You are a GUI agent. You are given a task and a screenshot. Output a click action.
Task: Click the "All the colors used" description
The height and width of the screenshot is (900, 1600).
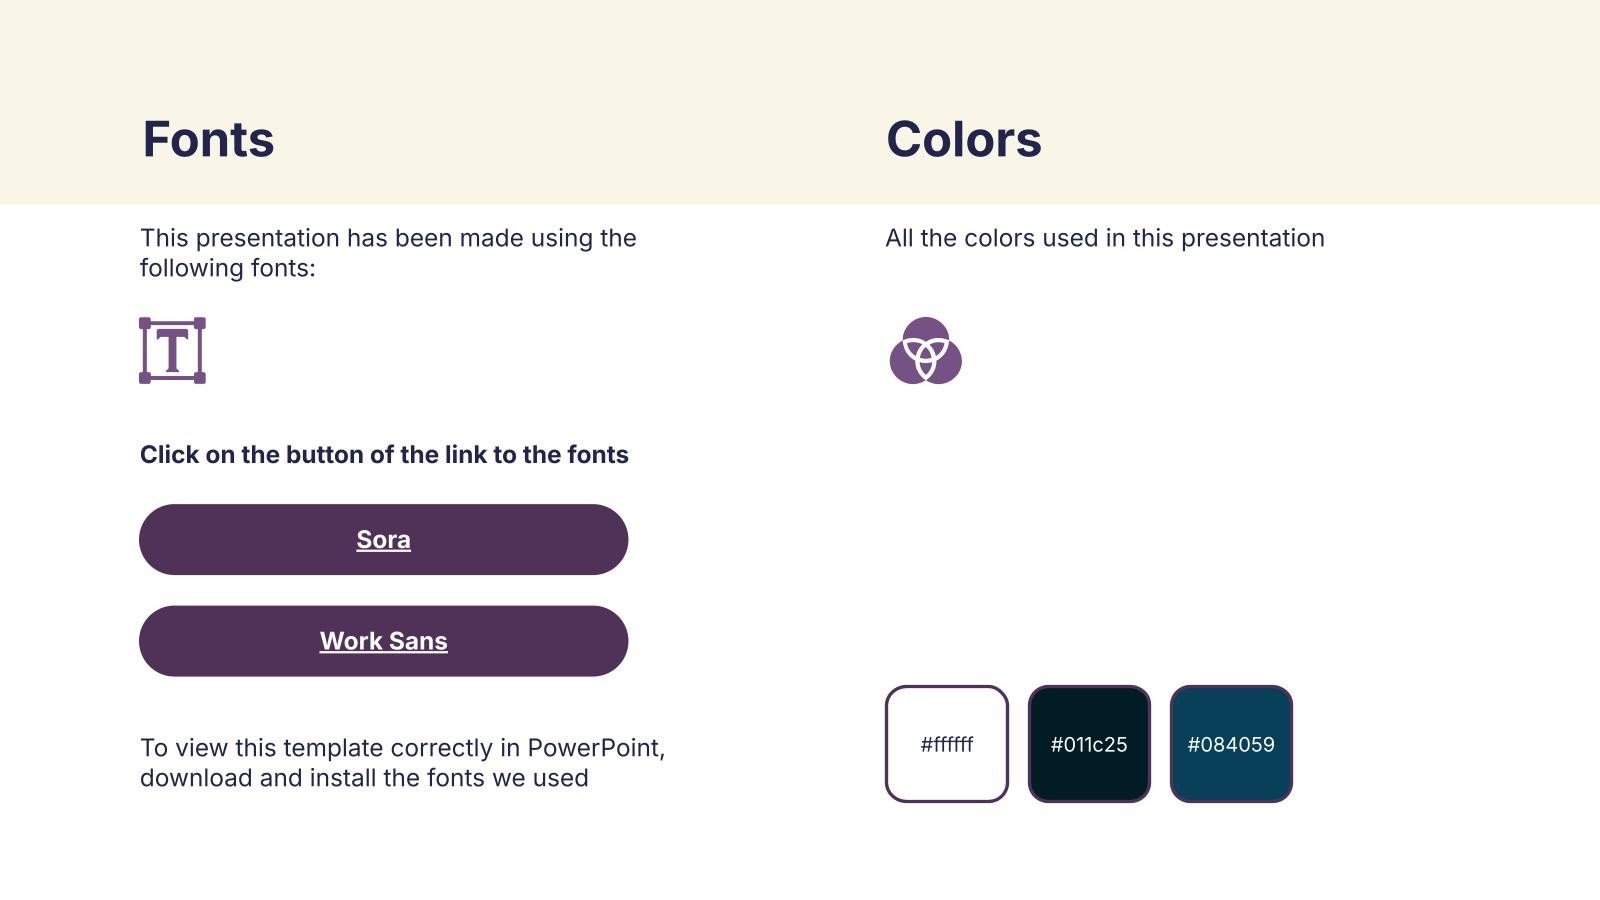click(x=1104, y=238)
